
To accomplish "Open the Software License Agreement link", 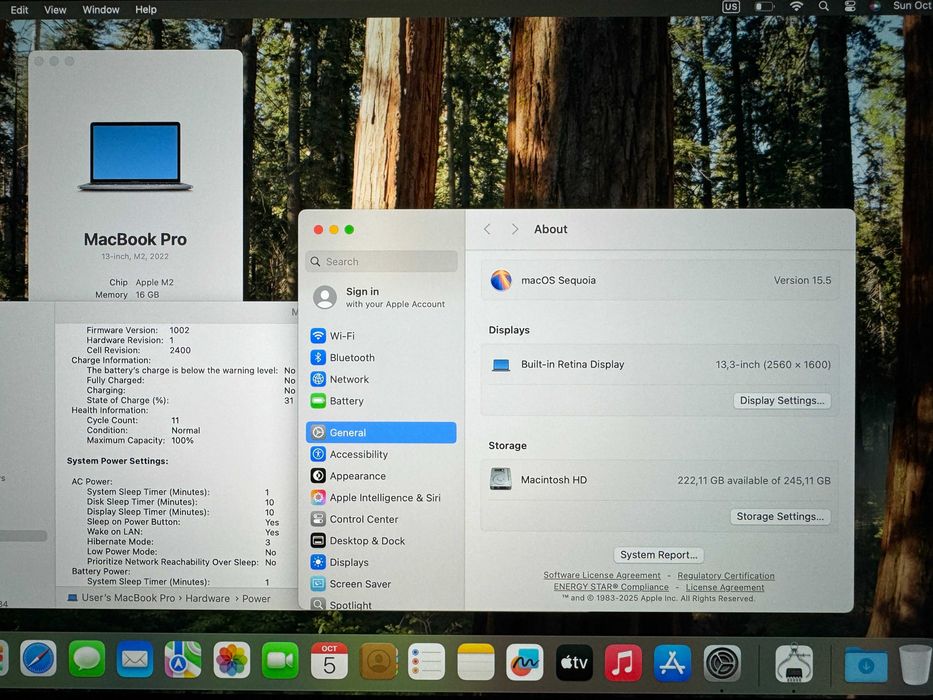I will click(x=602, y=576).
